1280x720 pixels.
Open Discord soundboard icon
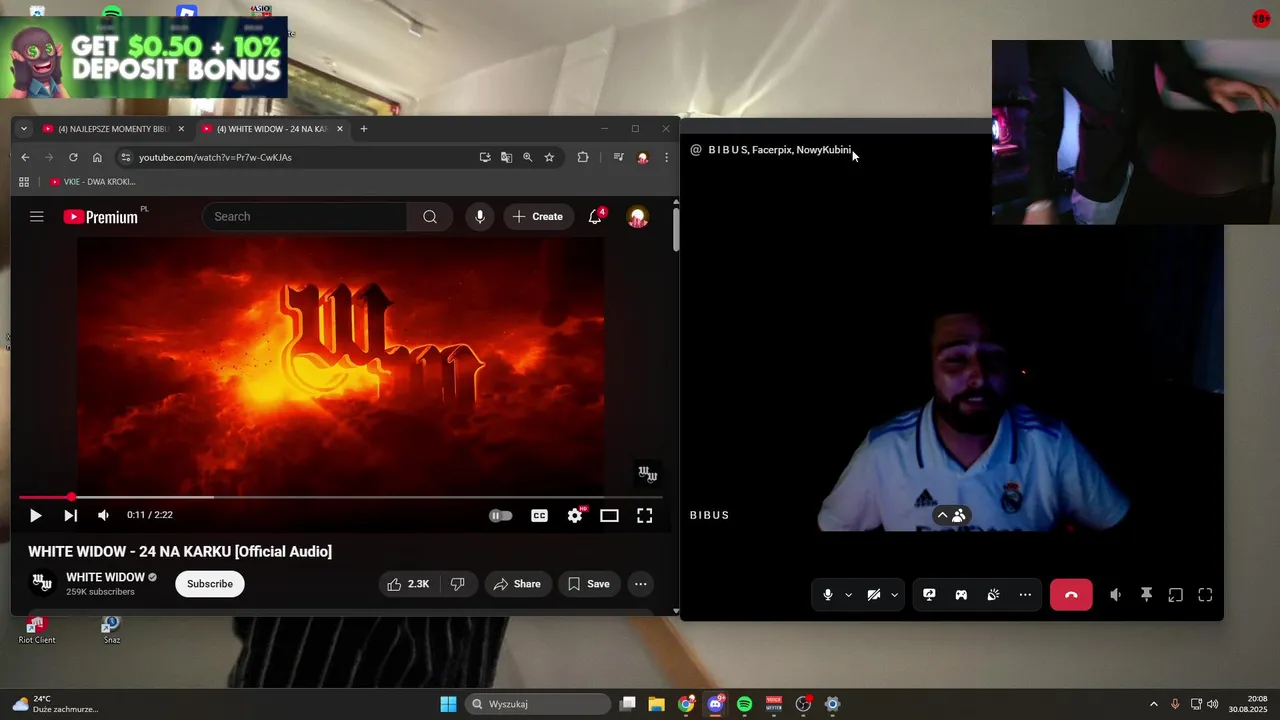pyautogui.click(x=993, y=595)
